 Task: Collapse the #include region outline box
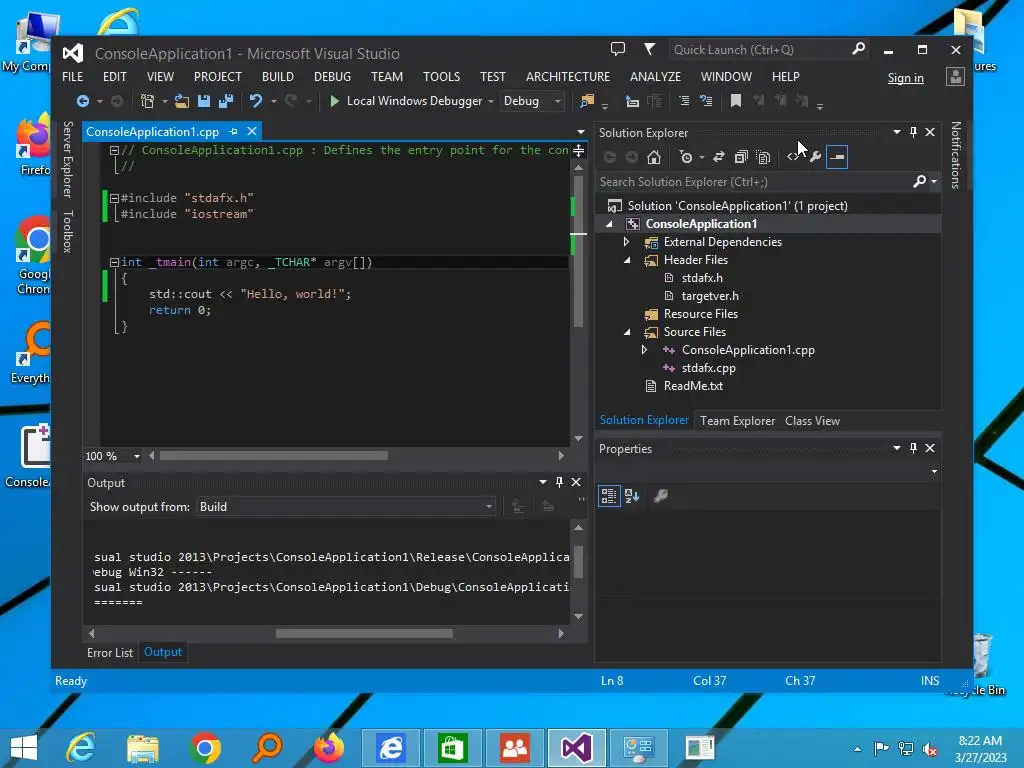click(x=114, y=198)
